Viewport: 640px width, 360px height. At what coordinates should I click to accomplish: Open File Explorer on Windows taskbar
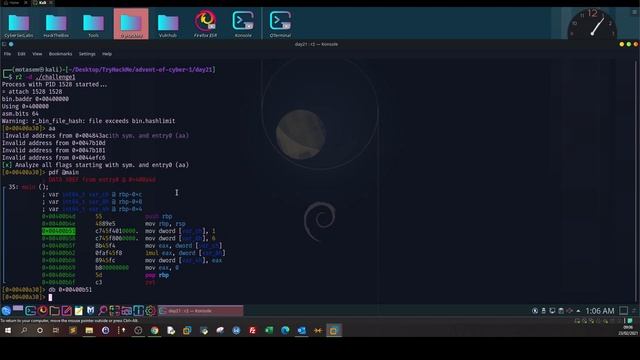coord(89,331)
